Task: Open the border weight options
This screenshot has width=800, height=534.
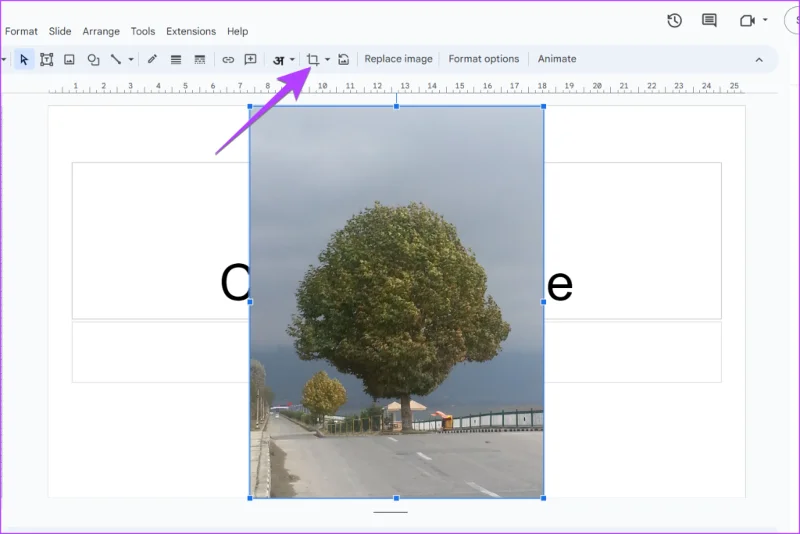Action: tap(176, 60)
